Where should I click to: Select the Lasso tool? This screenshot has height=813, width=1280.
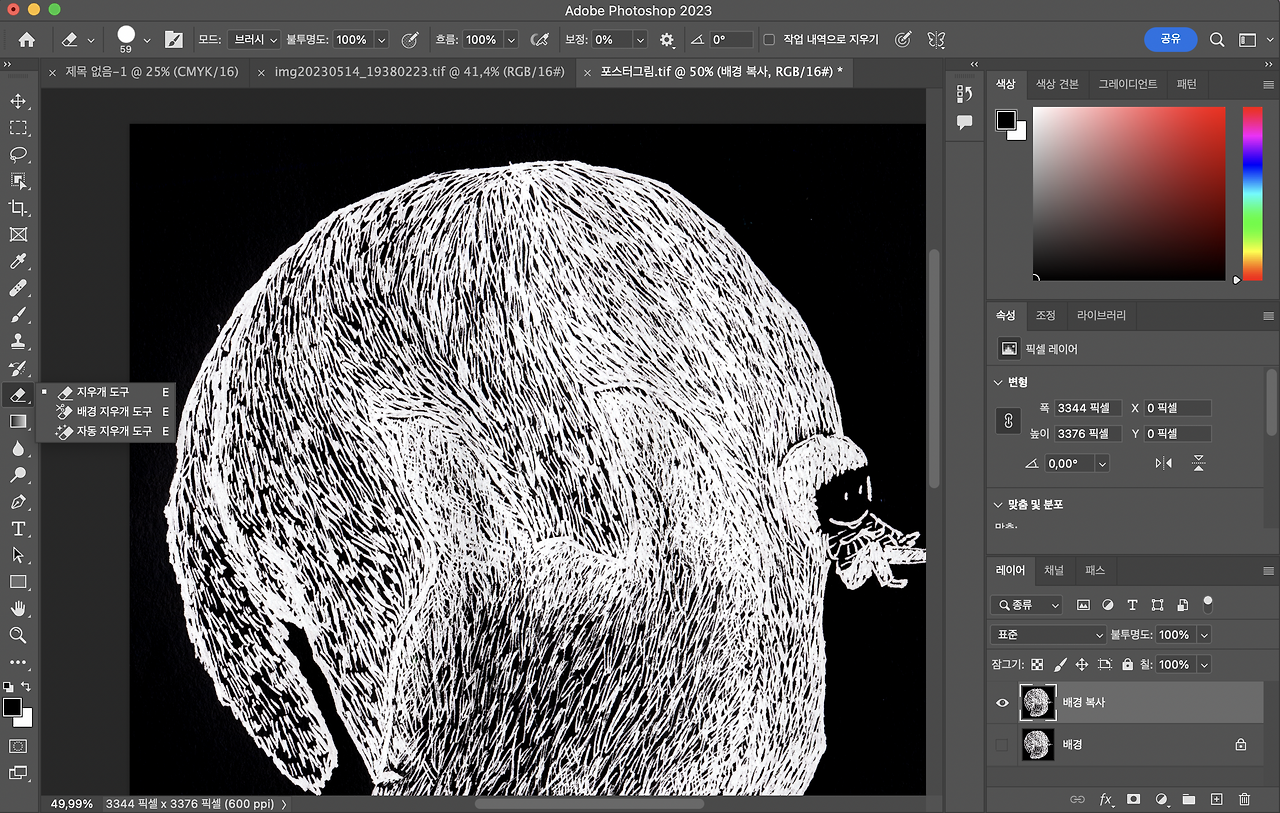18,155
